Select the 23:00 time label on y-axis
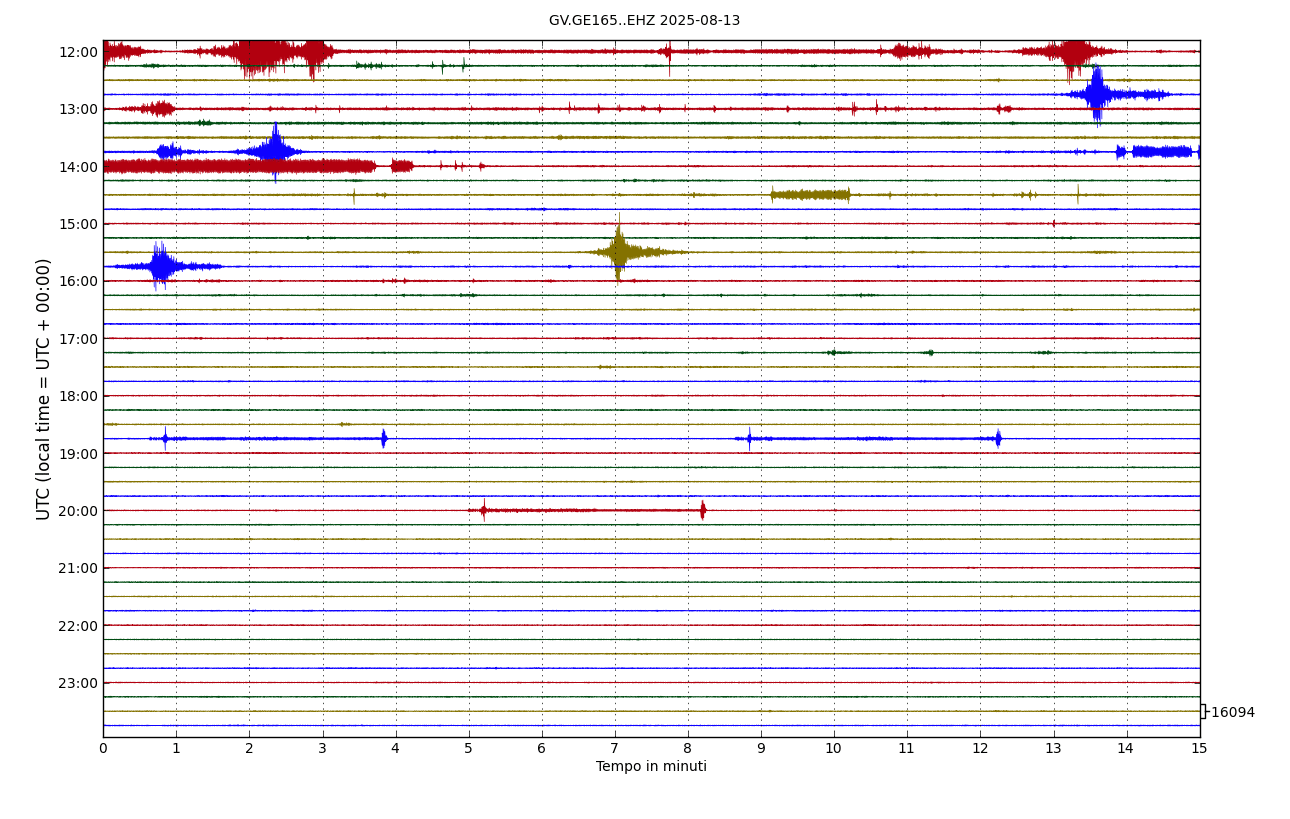Viewport: 1290px width, 819px height. [78, 683]
